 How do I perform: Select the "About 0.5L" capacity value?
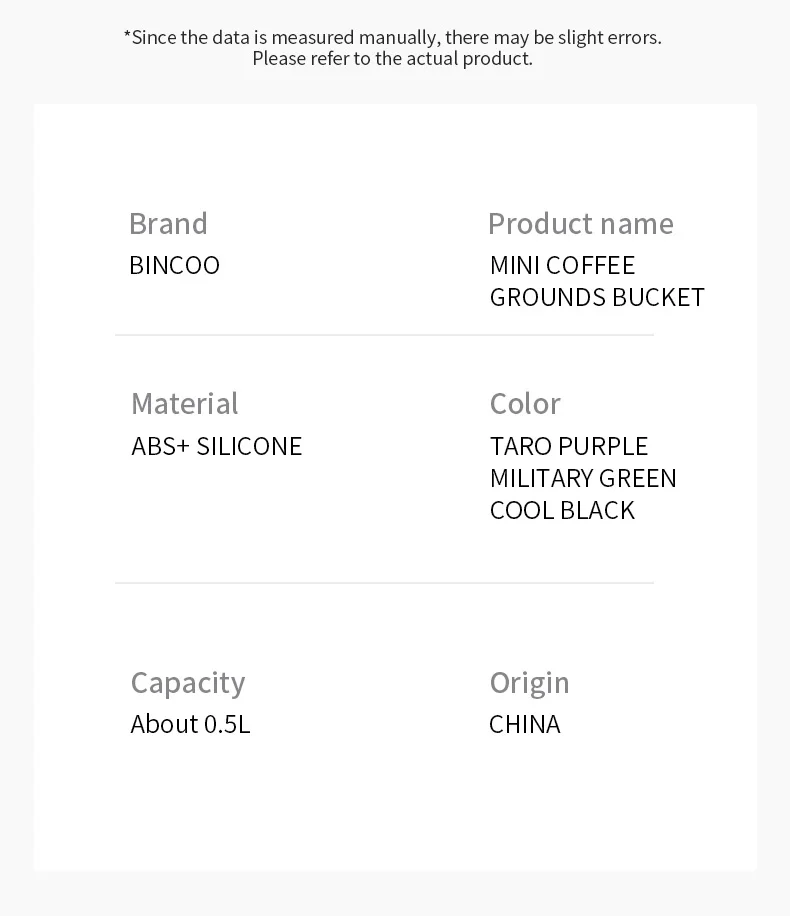coord(190,724)
